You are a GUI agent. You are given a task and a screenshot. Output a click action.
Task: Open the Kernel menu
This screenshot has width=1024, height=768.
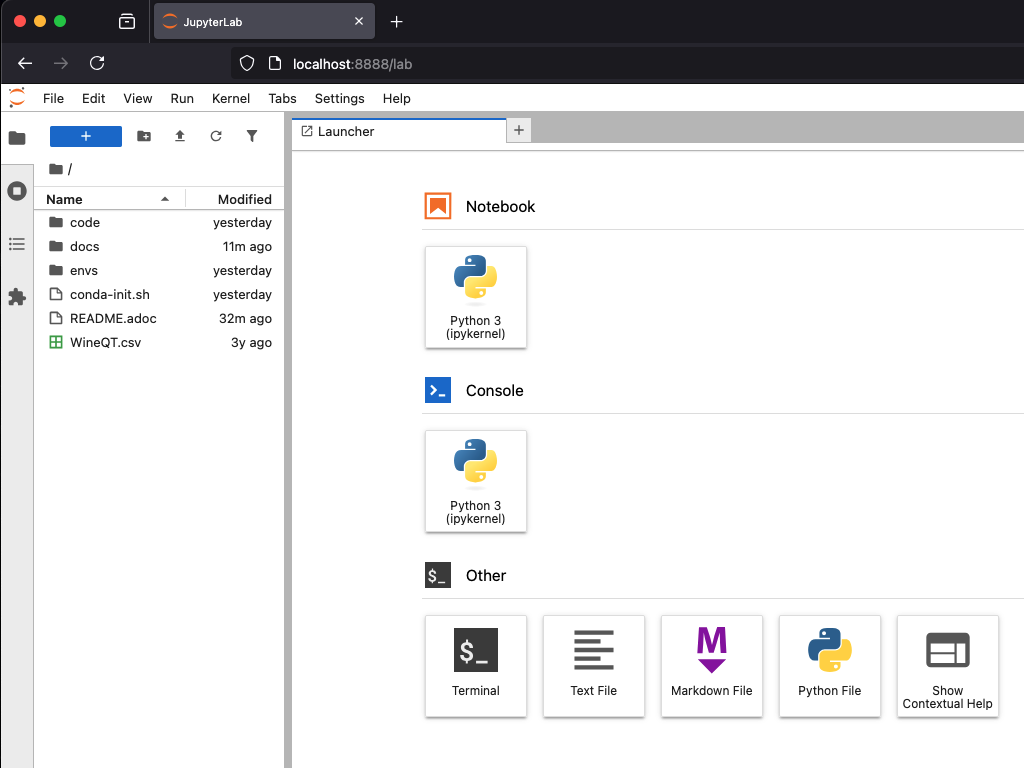tap(231, 98)
